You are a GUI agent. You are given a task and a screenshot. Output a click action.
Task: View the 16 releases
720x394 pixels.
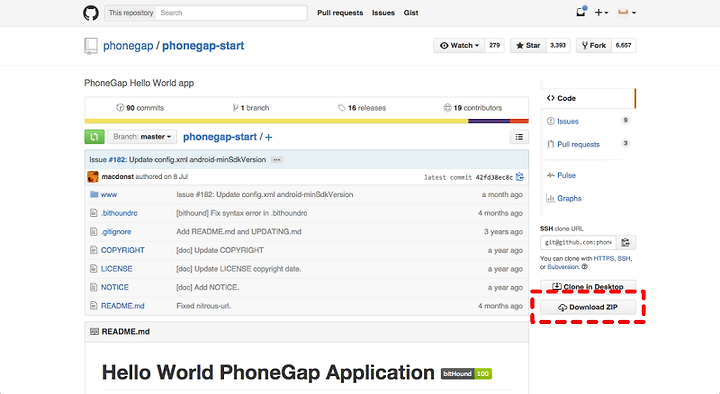pos(362,108)
